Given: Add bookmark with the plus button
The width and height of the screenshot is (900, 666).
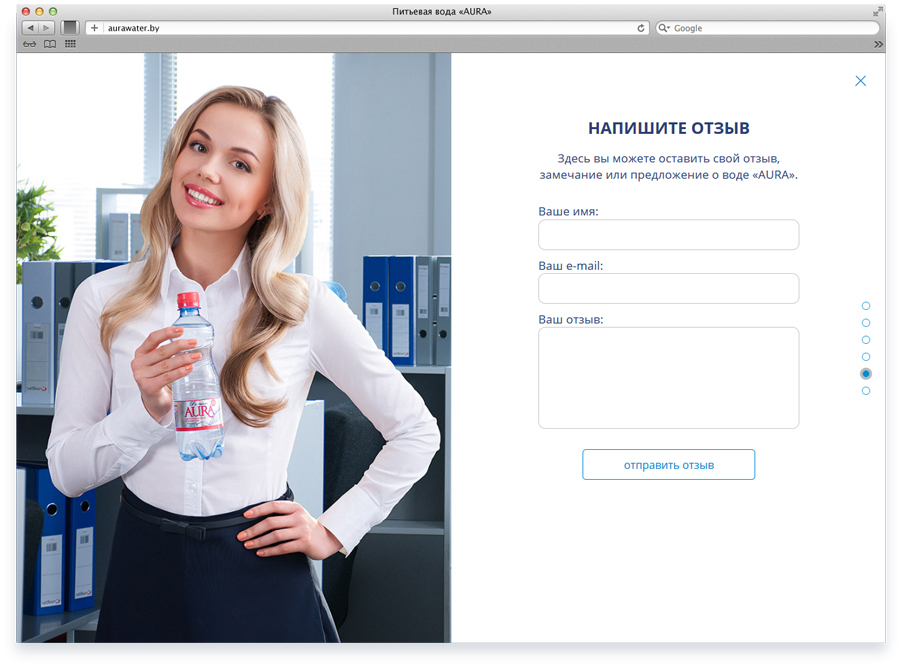Looking at the screenshot, I should [94, 28].
